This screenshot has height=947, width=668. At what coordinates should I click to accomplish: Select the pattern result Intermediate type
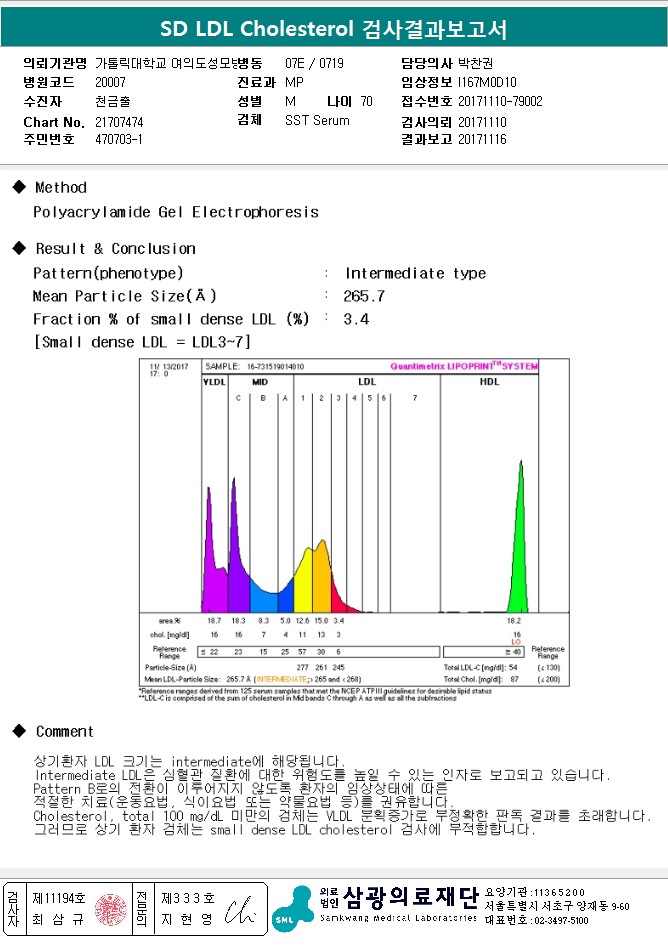416,273
